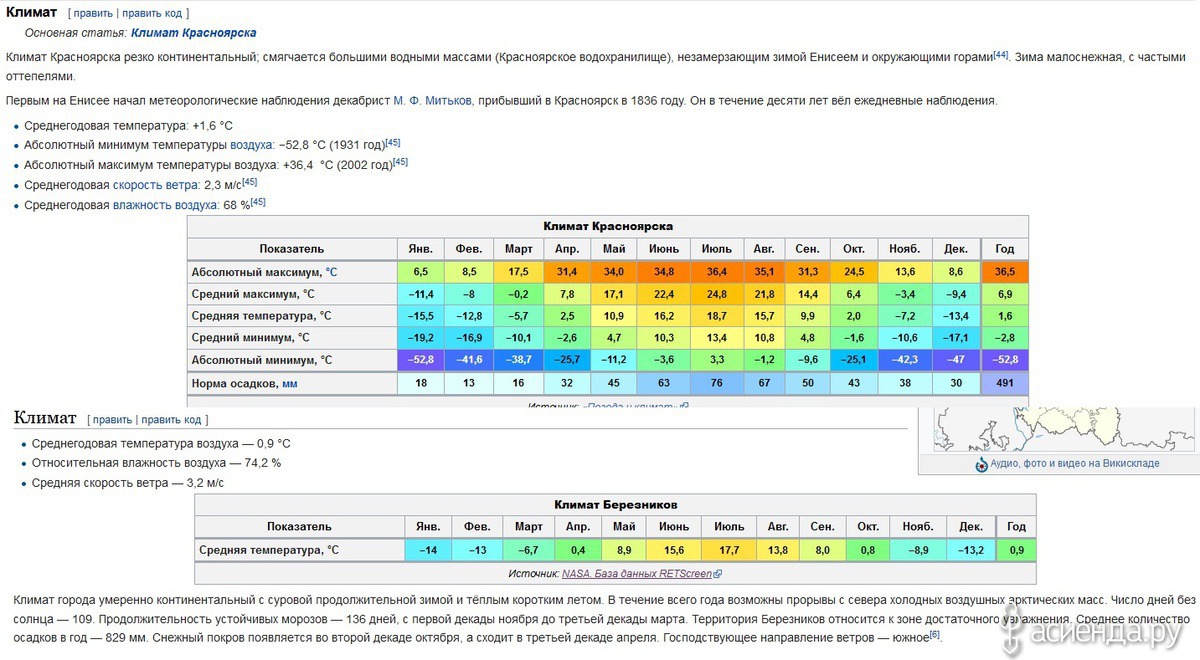The width and height of the screenshot is (1200, 660).
Task: Click '°C' link in Абсолютный максимум row
Action: (x=332, y=272)
